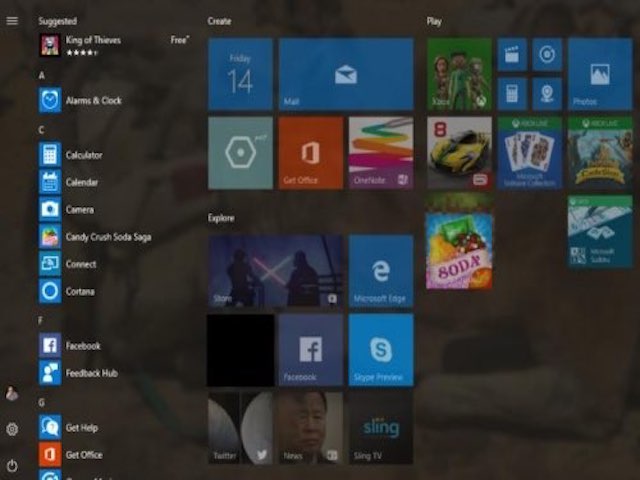The width and height of the screenshot is (640, 480).
Task: Open the Asphalt 8 racing car tile
Action: (x=460, y=153)
